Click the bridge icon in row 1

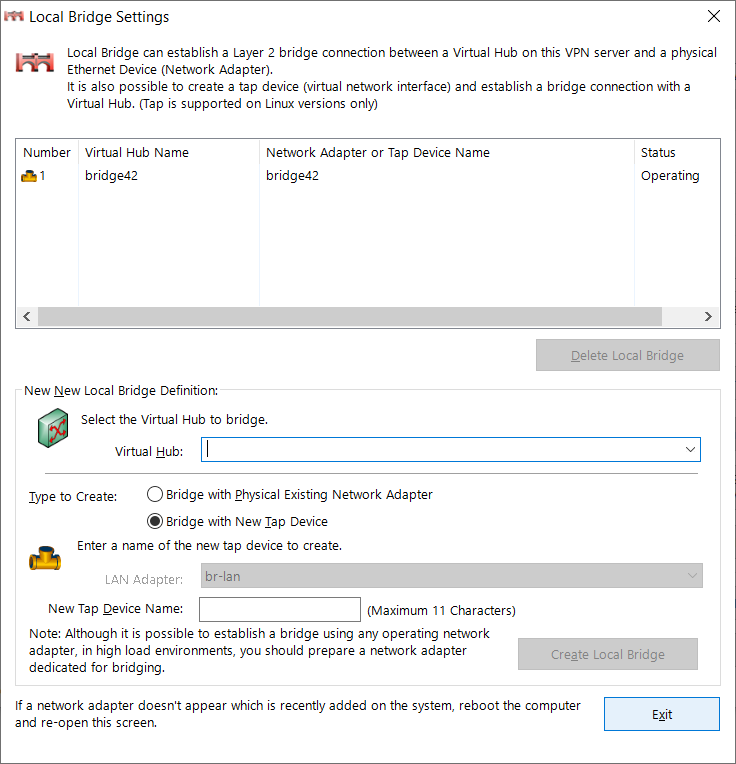tap(29, 176)
